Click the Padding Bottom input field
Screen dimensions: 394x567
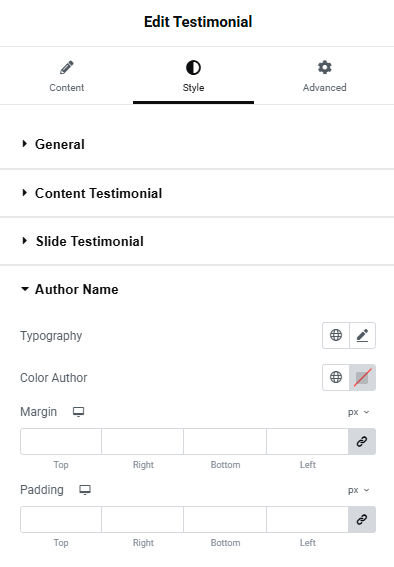tap(225, 520)
